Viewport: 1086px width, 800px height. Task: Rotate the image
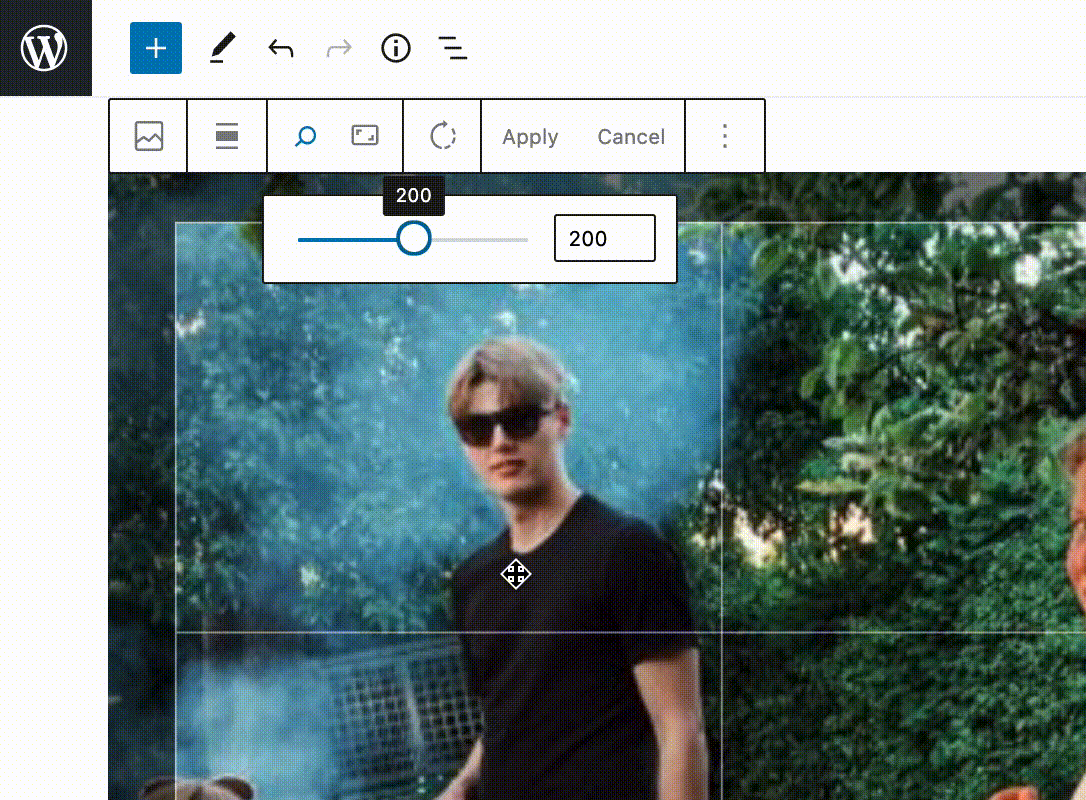pyautogui.click(x=443, y=136)
